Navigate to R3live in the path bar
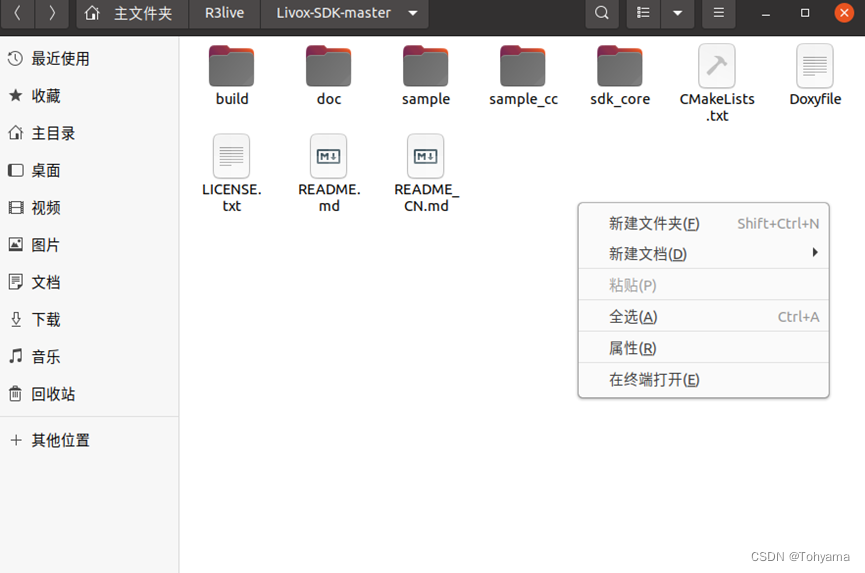865x573 pixels. [225, 13]
